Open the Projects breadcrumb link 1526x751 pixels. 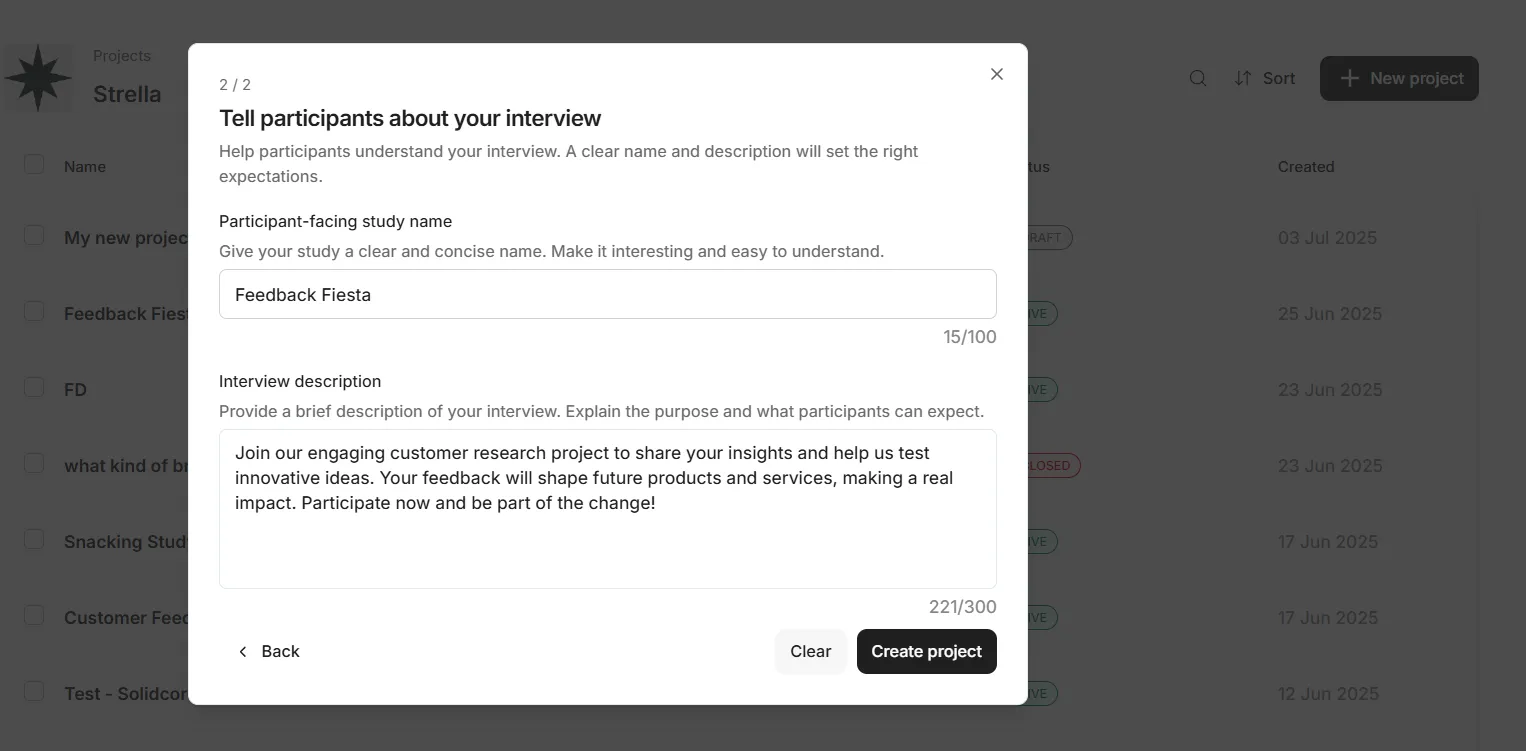tap(122, 56)
